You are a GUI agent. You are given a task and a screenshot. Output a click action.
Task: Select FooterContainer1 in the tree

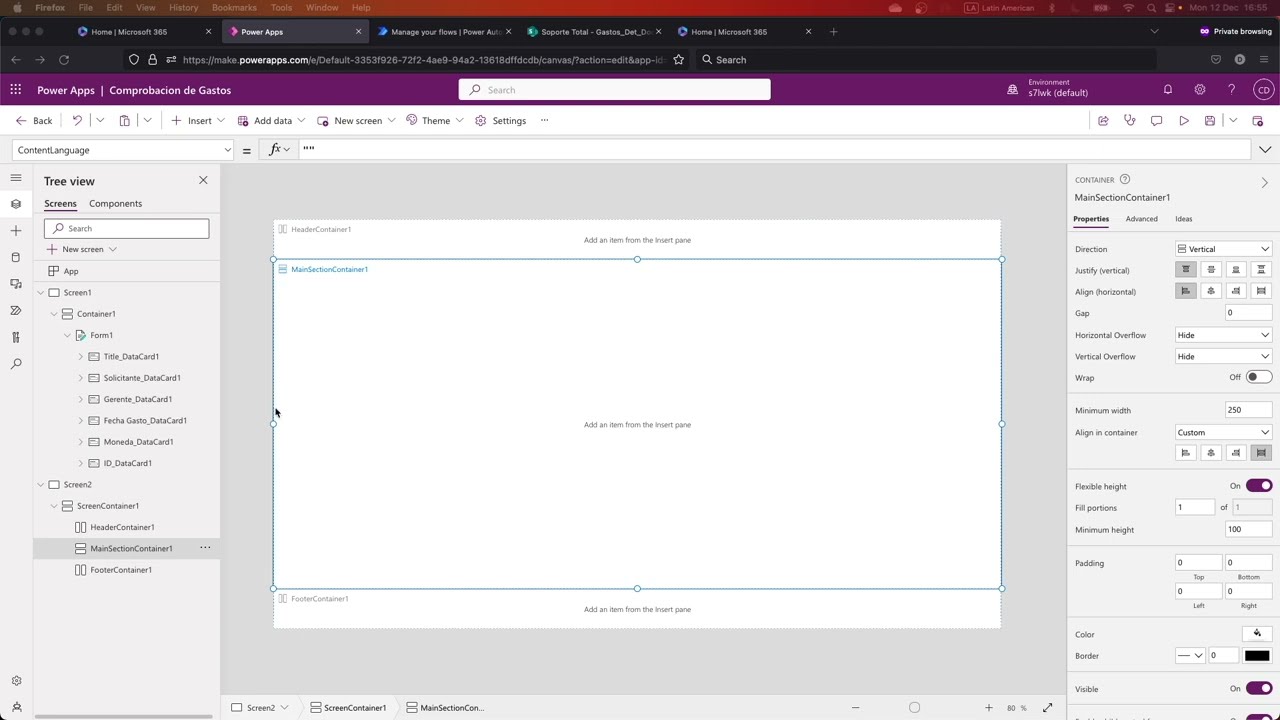click(x=121, y=570)
